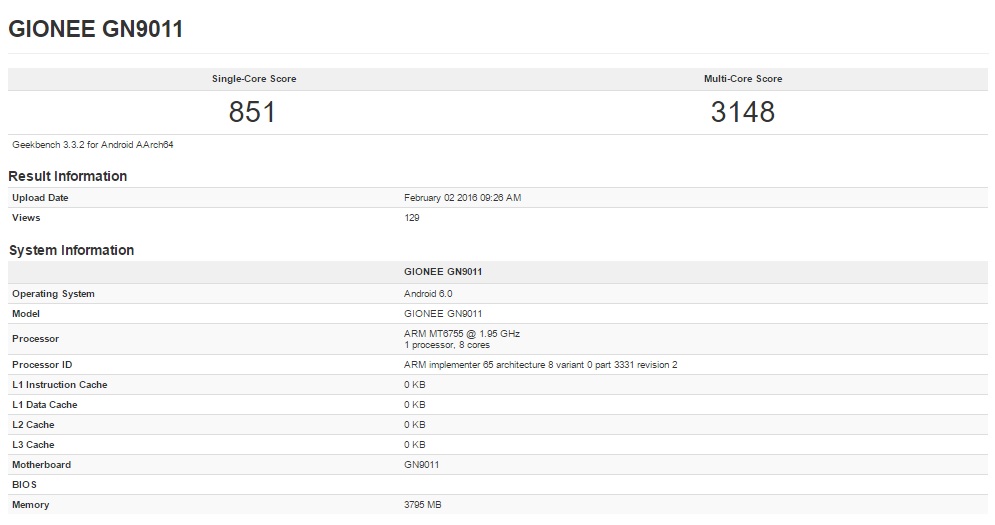Select the Processor ID label
Screen dimensions: 995x525
click(42, 365)
